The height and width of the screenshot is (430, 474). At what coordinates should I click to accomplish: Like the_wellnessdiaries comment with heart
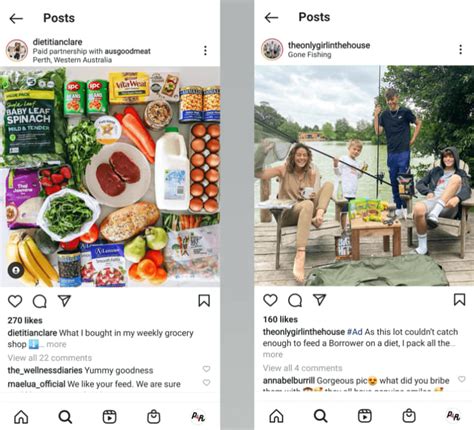[x=207, y=369]
